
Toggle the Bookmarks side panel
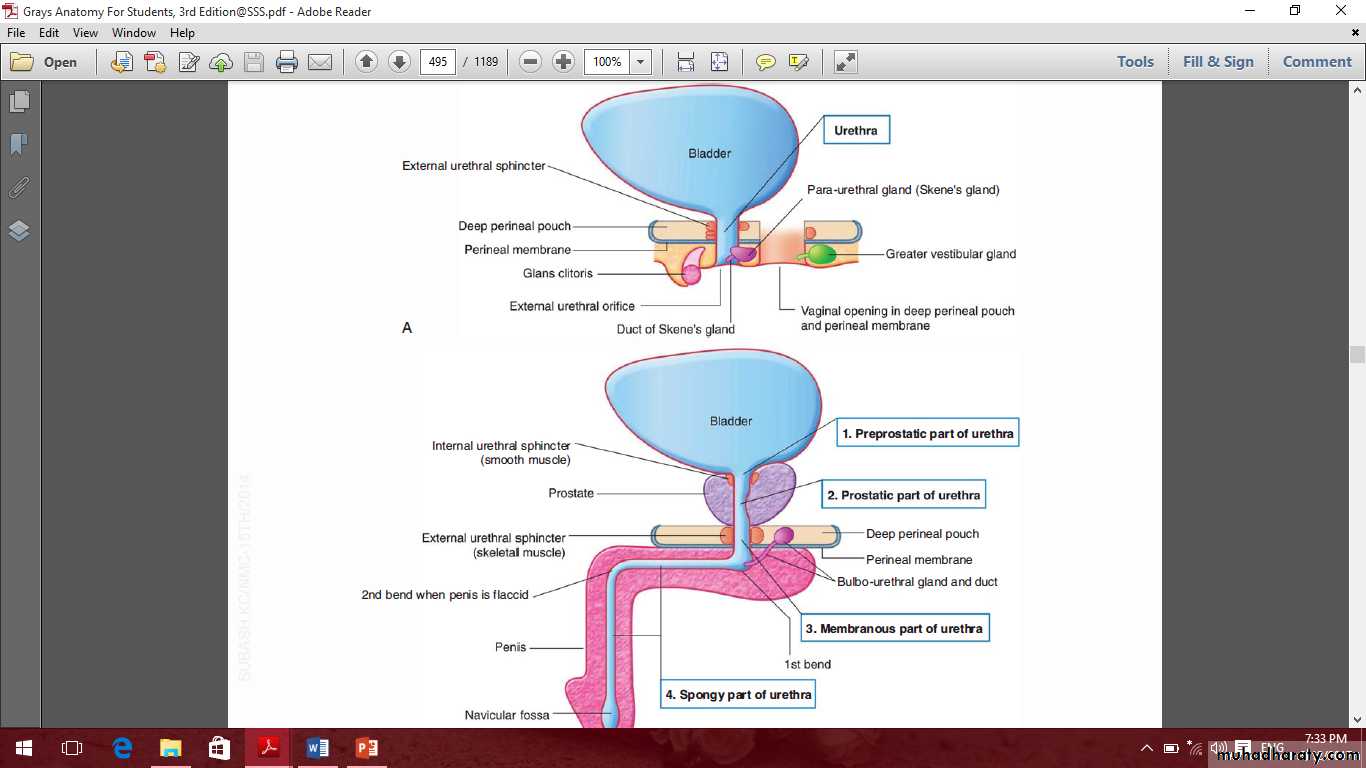point(19,145)
